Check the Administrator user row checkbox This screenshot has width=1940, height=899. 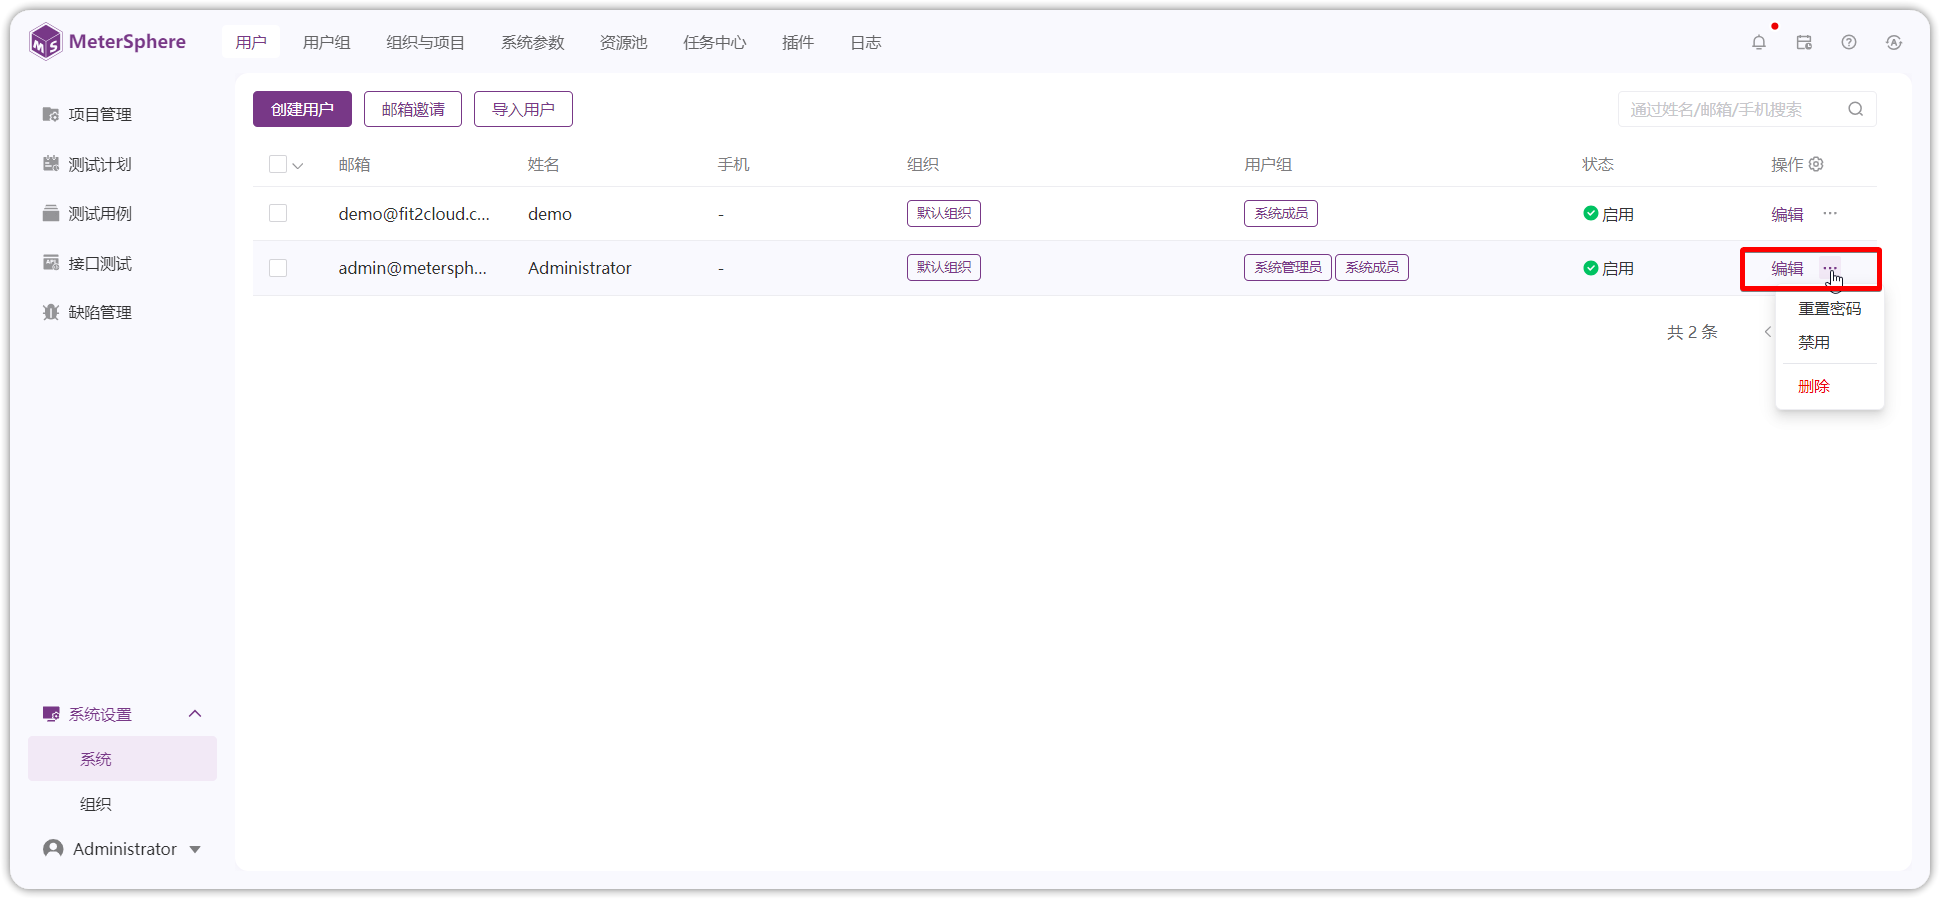coord(278,268)
